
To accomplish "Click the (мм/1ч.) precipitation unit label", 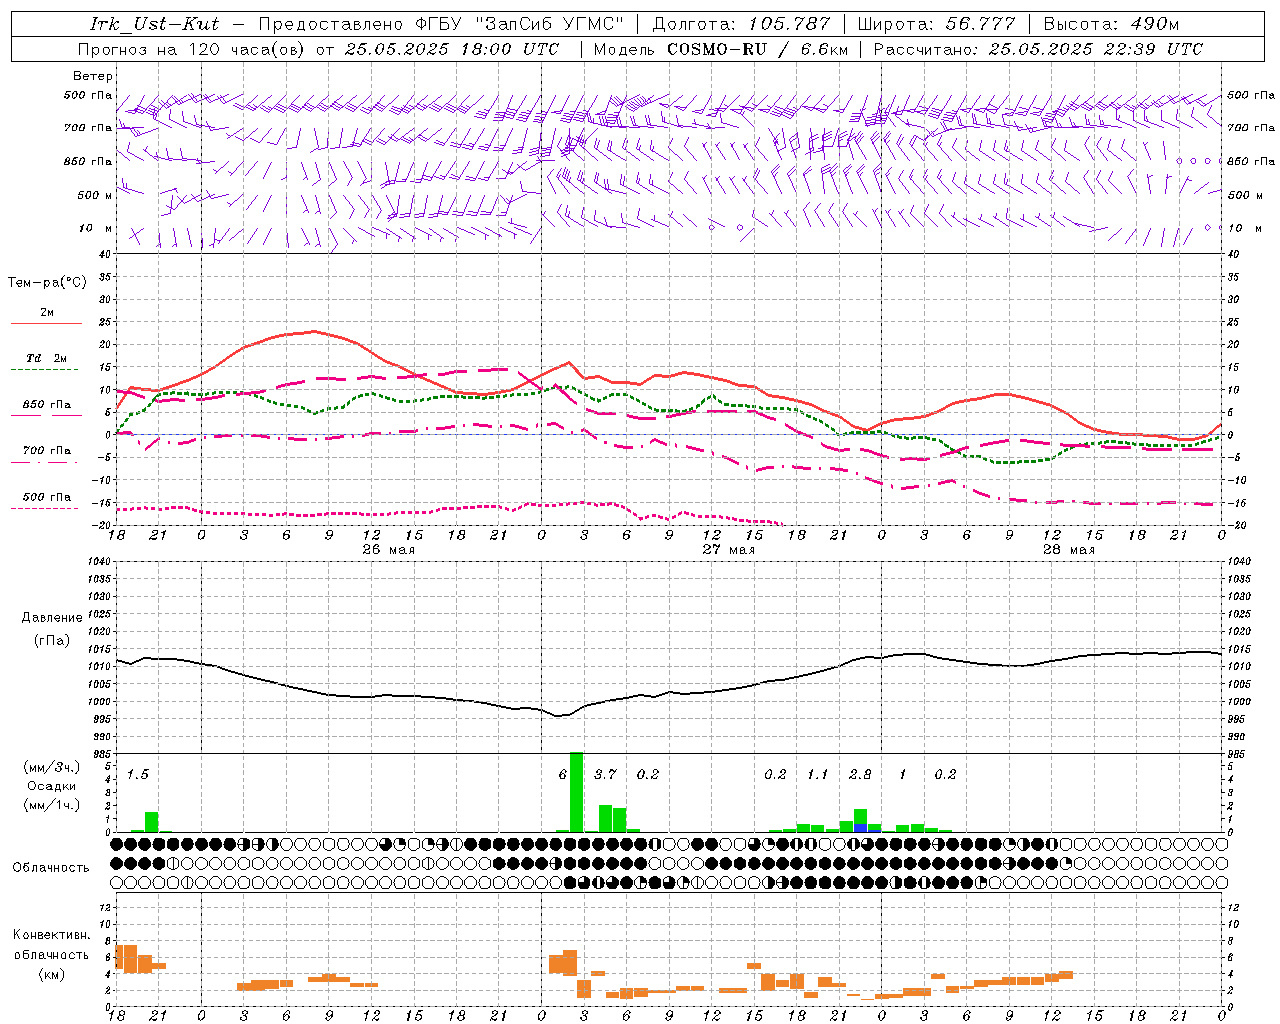I will (x=52, y=805).
